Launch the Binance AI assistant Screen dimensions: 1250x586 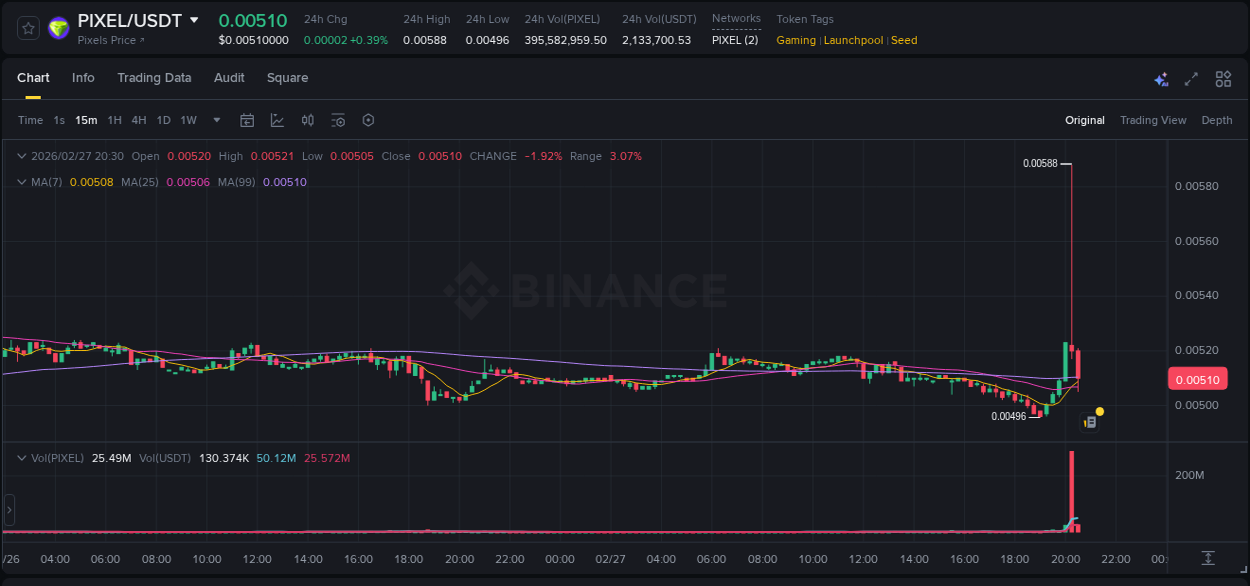coord(1161,78)
